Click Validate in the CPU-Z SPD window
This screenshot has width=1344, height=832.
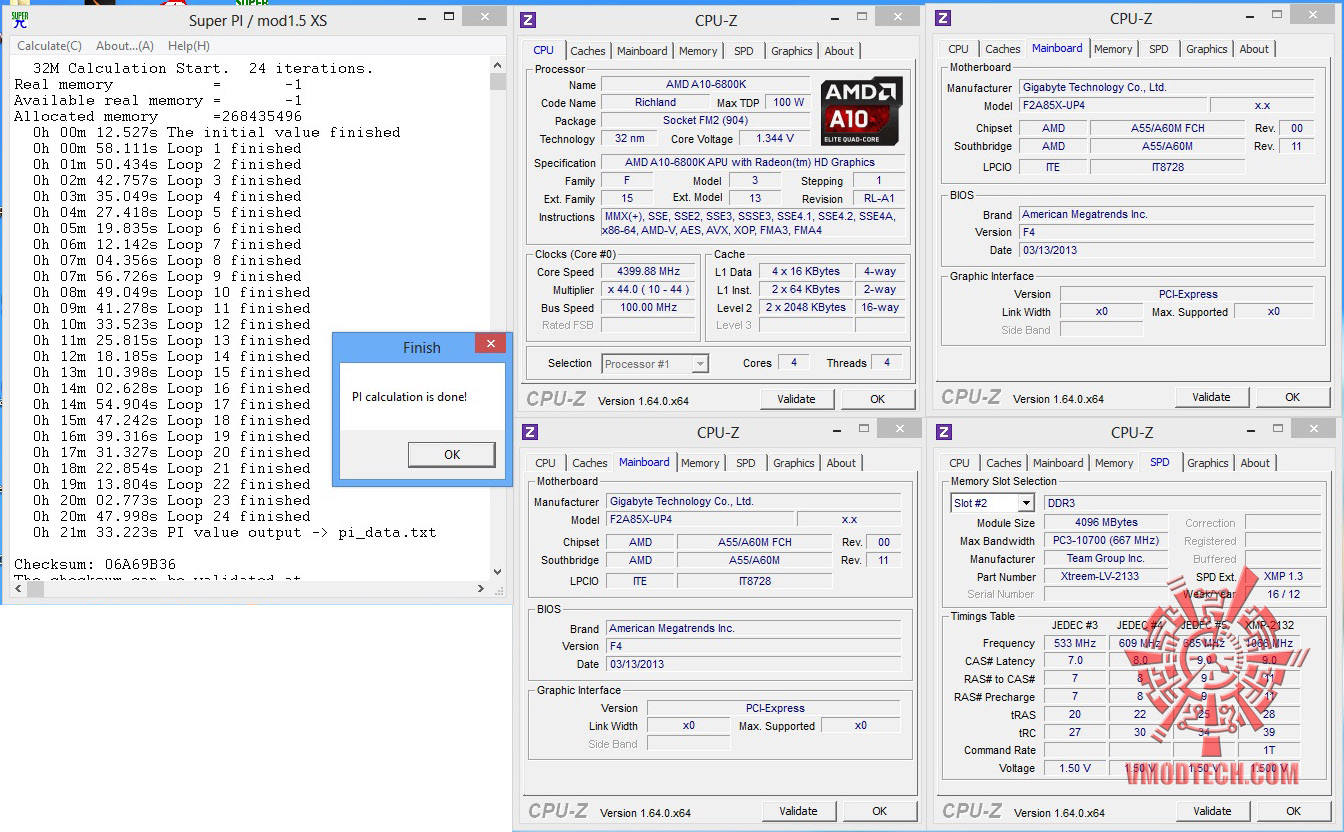pyautogui.click(x=1212, y=811)
